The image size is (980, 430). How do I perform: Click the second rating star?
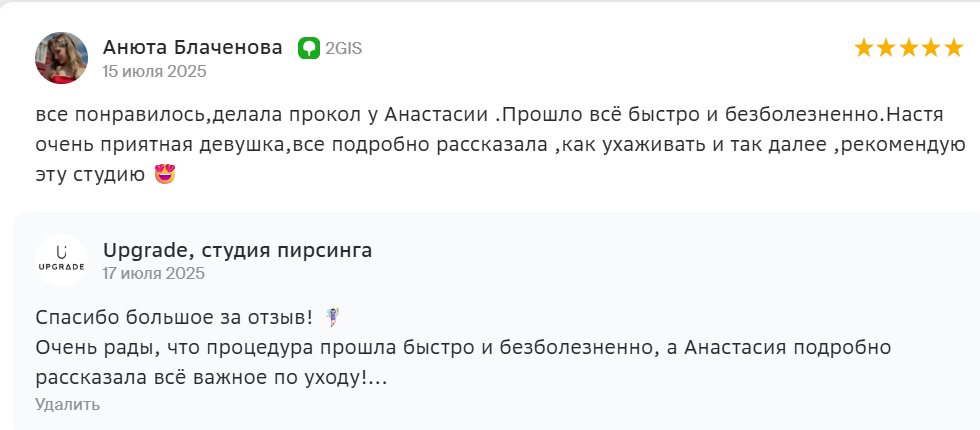click(887, 48)
